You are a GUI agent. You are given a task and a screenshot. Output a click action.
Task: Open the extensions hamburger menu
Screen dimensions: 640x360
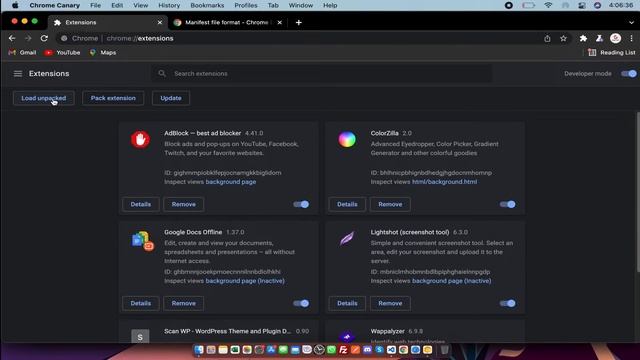click(18, 73)
